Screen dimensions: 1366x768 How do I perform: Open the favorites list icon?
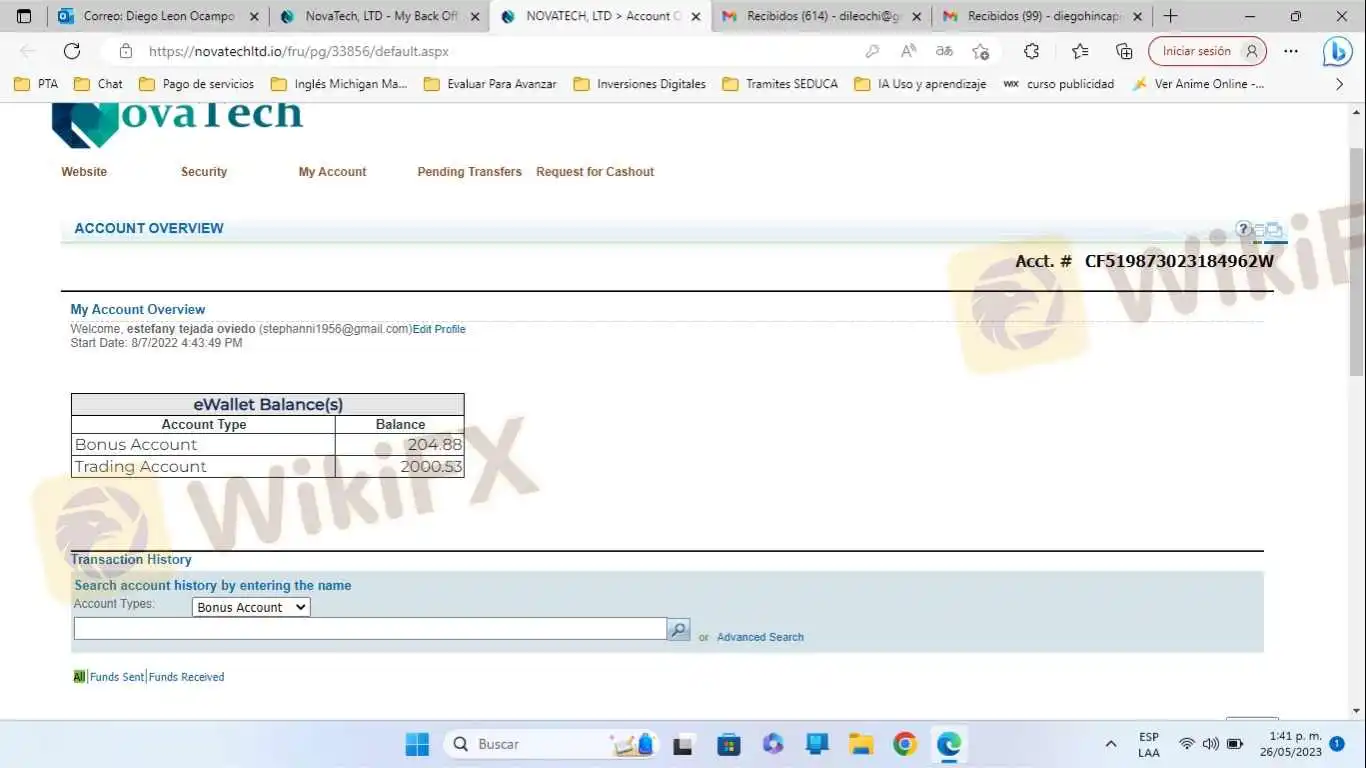(x=1080, y=51)
